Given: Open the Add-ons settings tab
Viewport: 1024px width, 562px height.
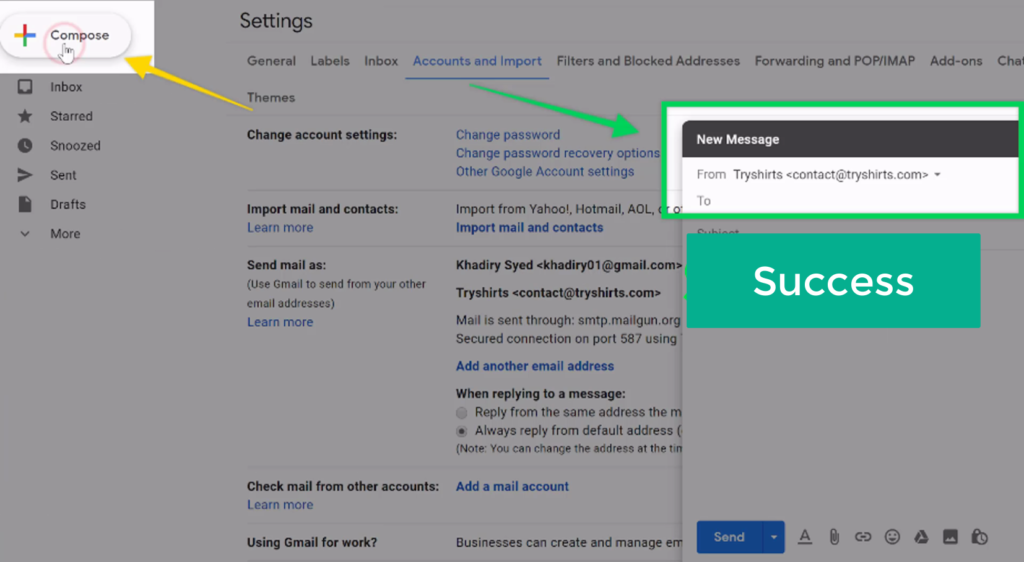Looking at the screenshot, I should [x=956, y=61].
